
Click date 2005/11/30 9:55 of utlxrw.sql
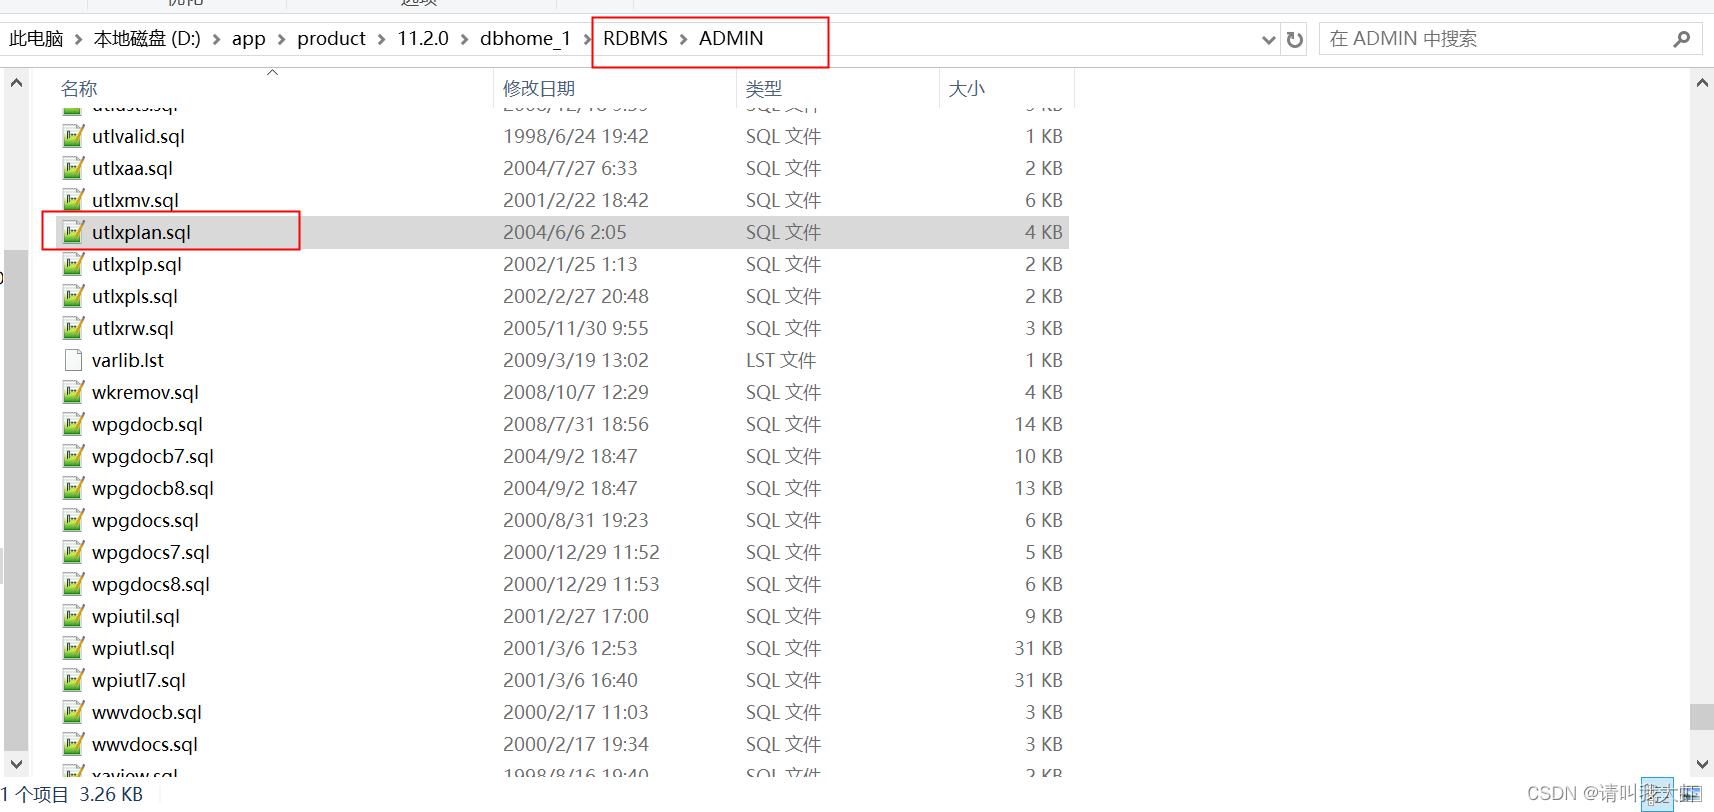[x=576, y=328]
